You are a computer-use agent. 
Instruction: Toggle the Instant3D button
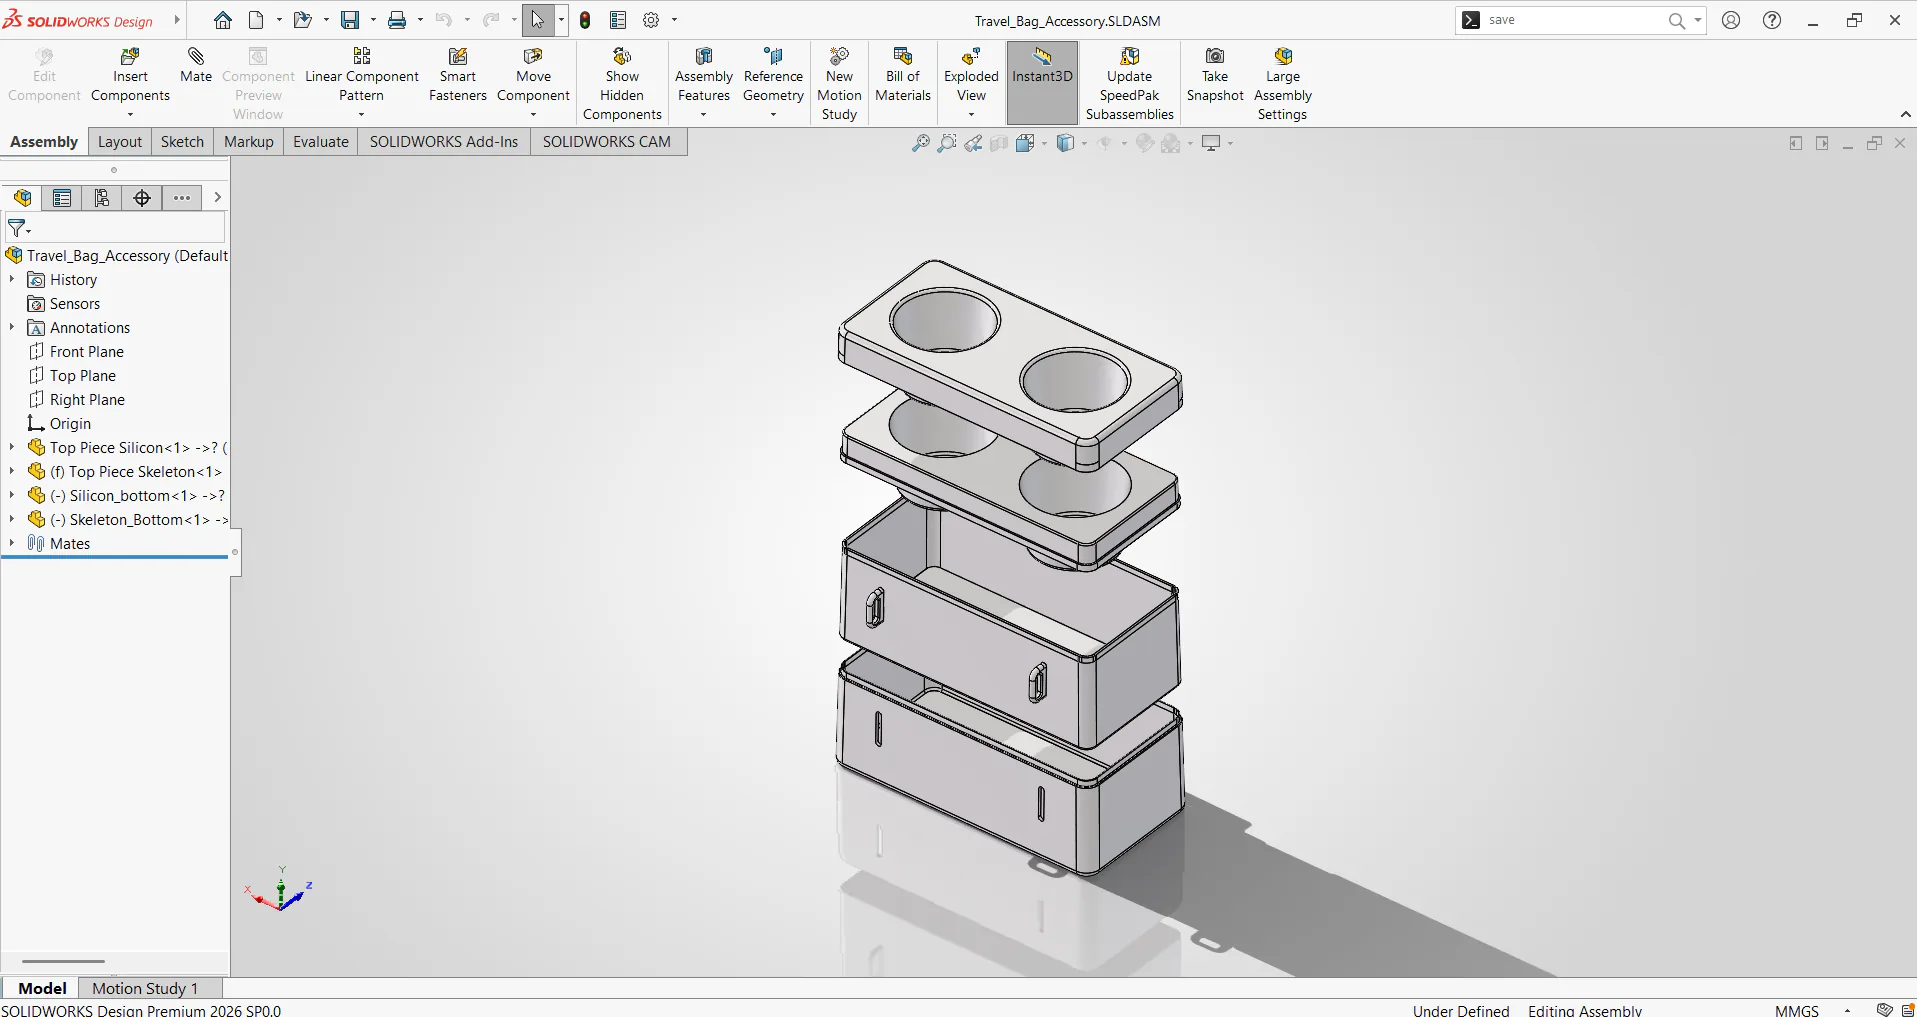coord(1042,82)
